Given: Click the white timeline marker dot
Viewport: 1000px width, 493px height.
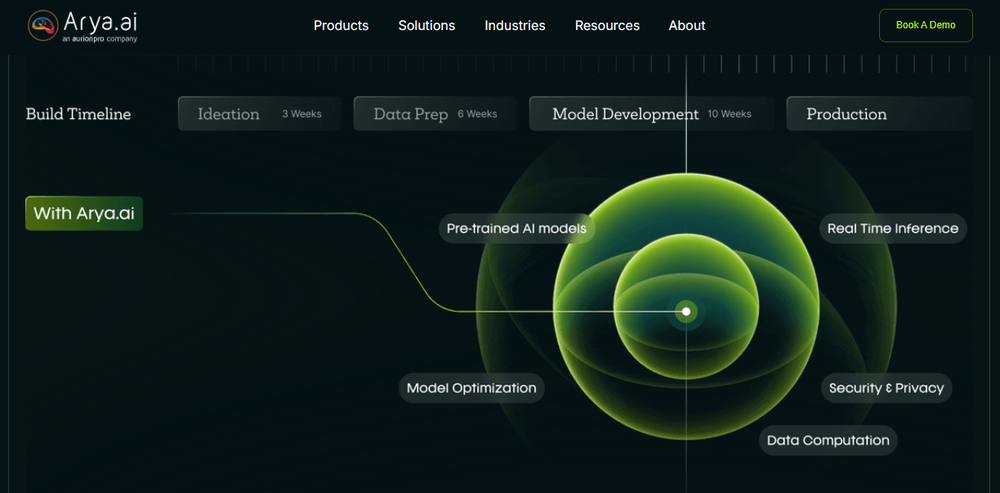Looking at the screenshot, I should pos(686,311).
